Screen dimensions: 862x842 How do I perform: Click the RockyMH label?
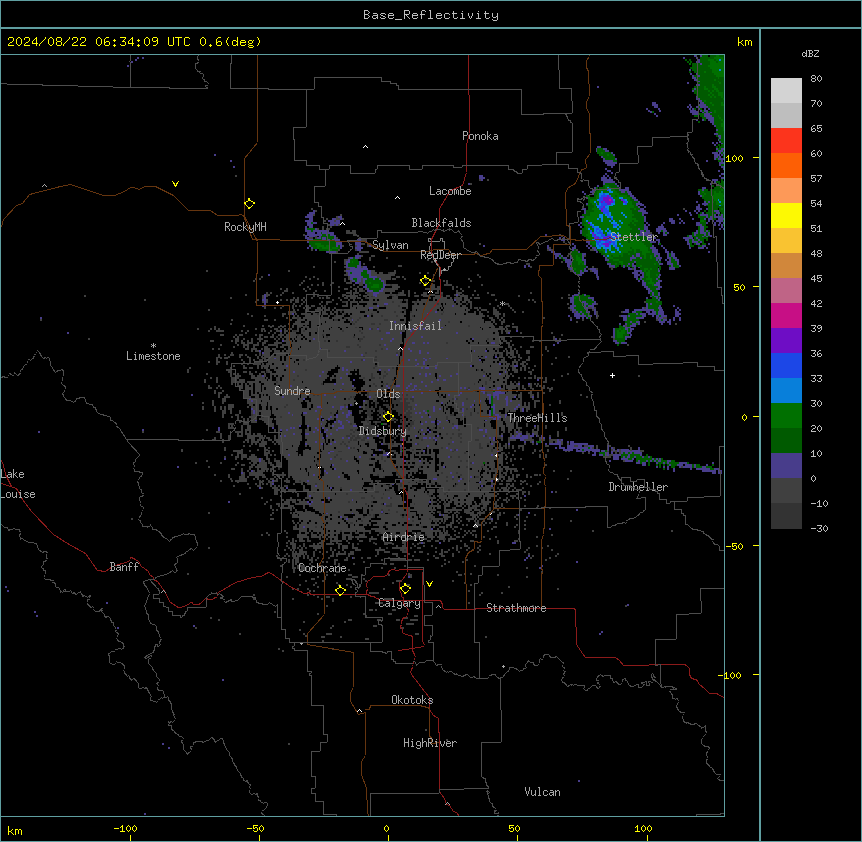245,227
